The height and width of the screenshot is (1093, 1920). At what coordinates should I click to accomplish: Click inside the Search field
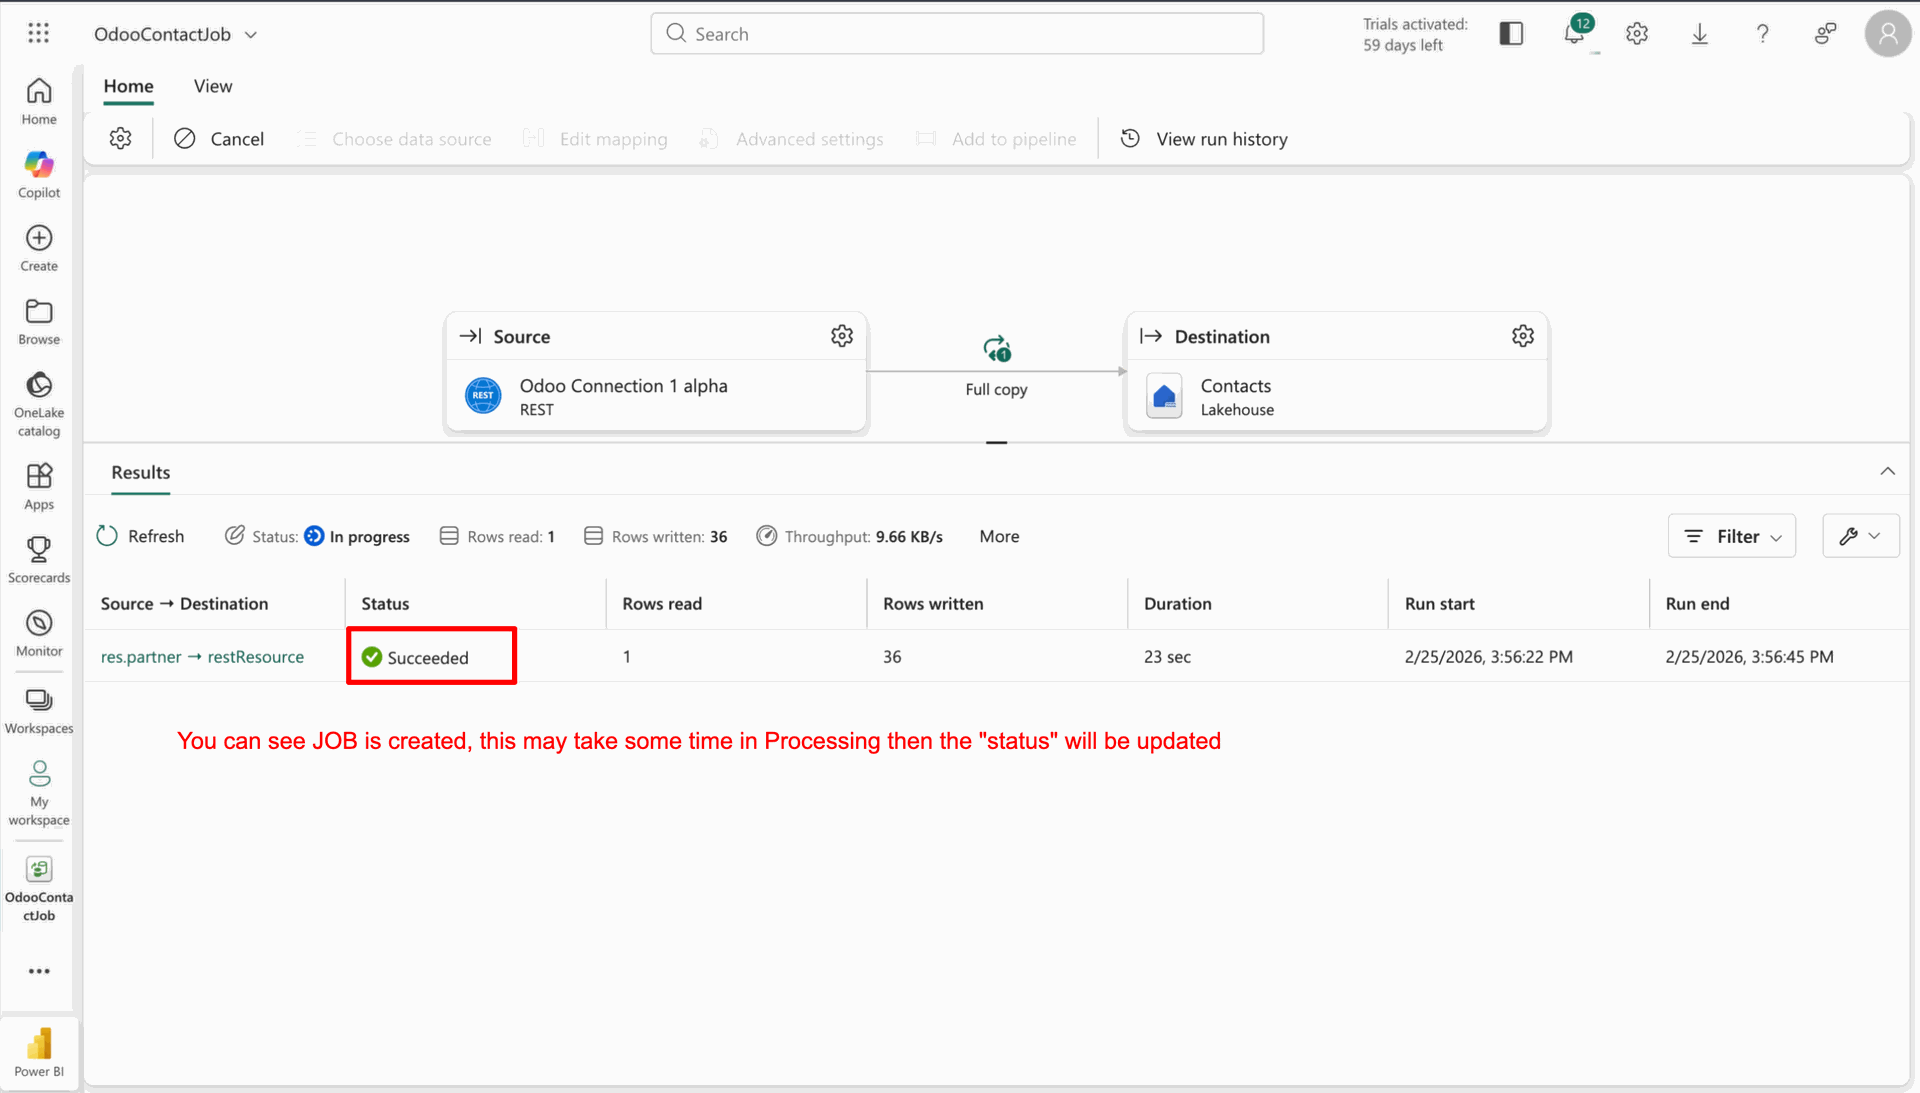tap(957, 34)
